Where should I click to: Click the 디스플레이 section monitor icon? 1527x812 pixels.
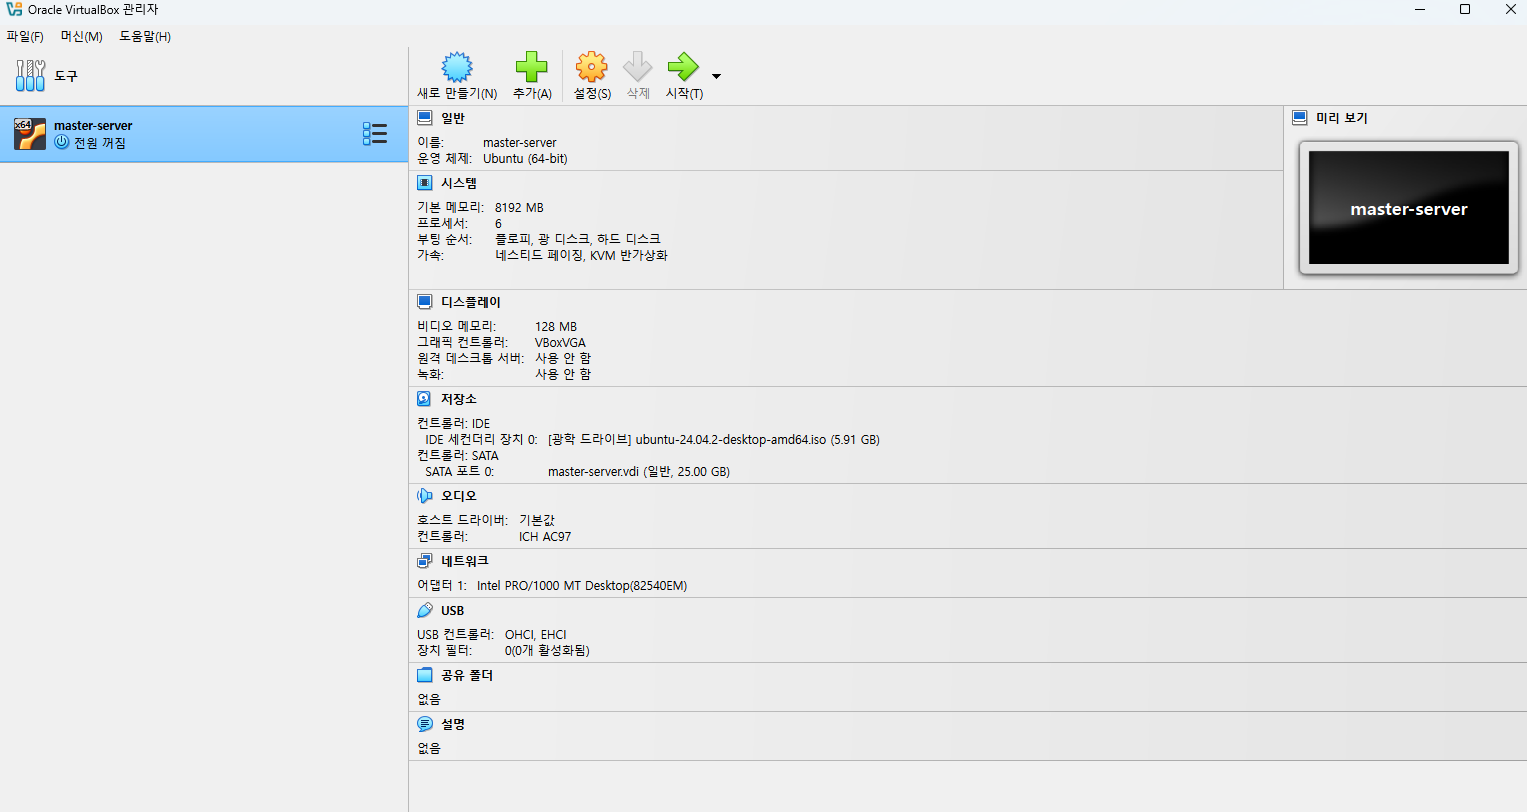(x=425, y=302)
